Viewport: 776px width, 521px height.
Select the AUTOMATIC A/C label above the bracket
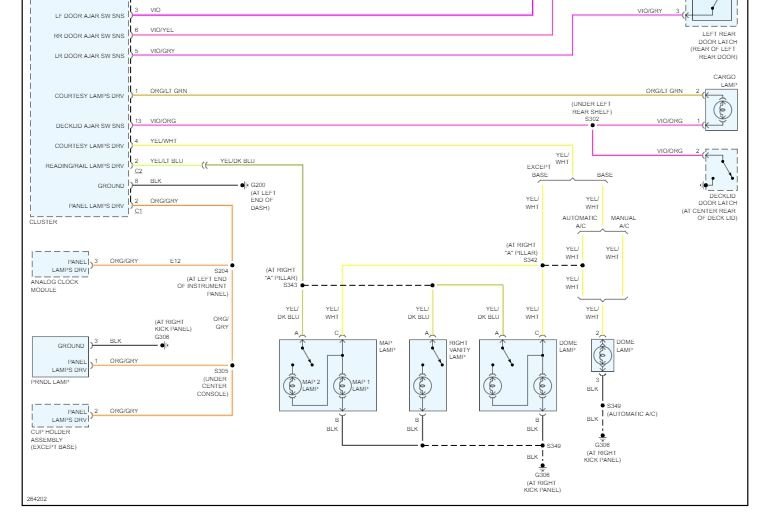[x=580, y=222]
